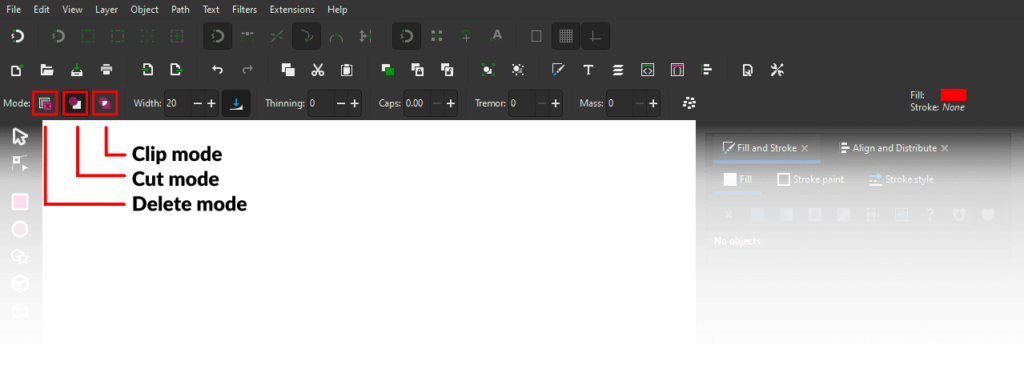Screen dimensions: 1024x390
Task: Open the Layer menu
Action: coord(106,10)
